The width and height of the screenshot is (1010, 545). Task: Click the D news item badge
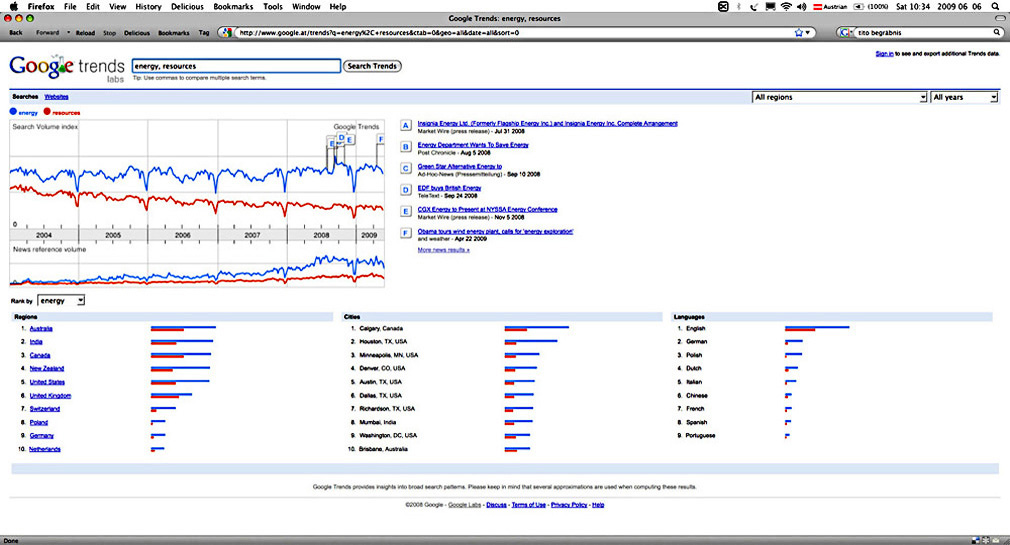[406, 190]
